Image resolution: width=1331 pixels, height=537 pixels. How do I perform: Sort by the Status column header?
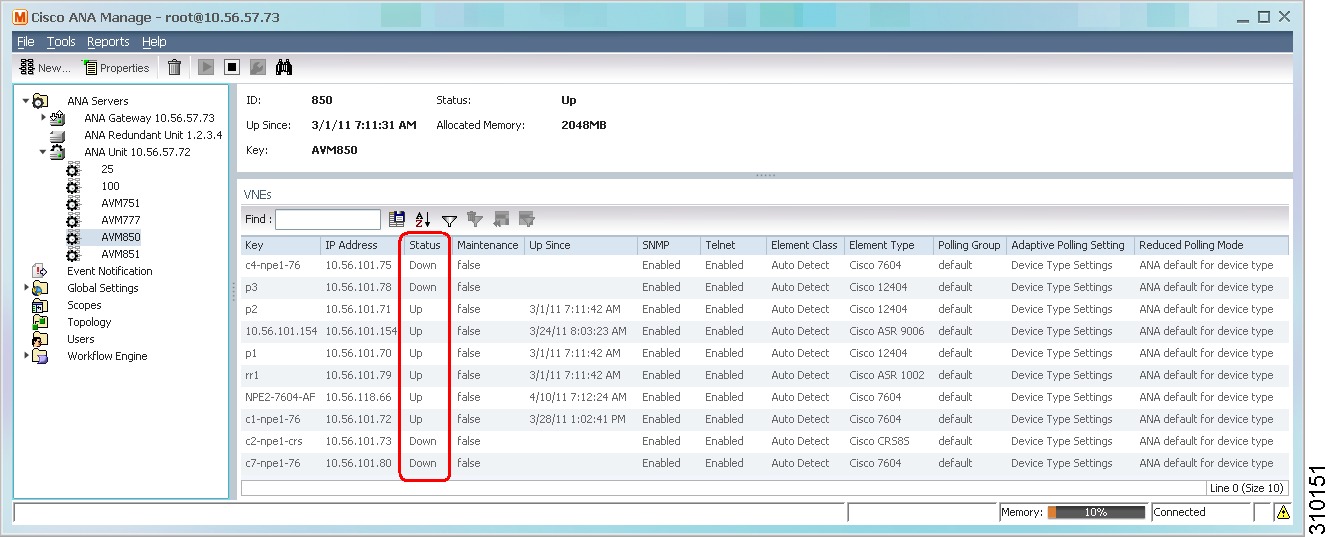pyautogui.click(x=425, y=245)
